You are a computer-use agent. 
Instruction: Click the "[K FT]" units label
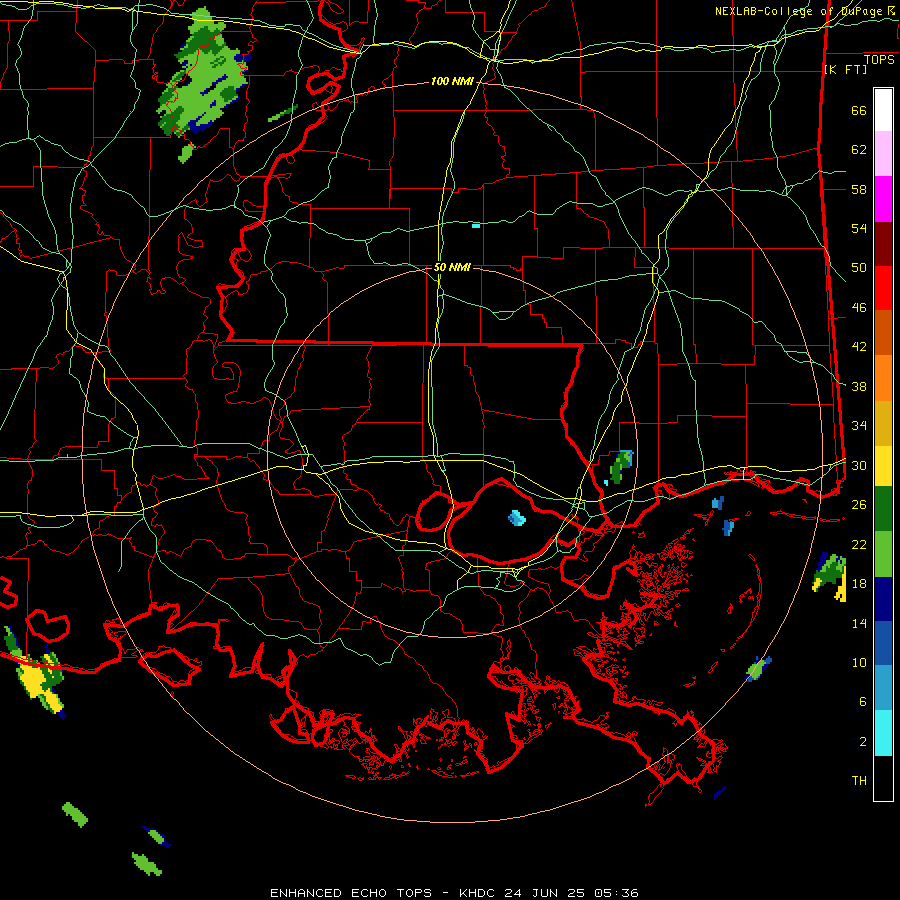pyautogui.click(x=845, y=69)
